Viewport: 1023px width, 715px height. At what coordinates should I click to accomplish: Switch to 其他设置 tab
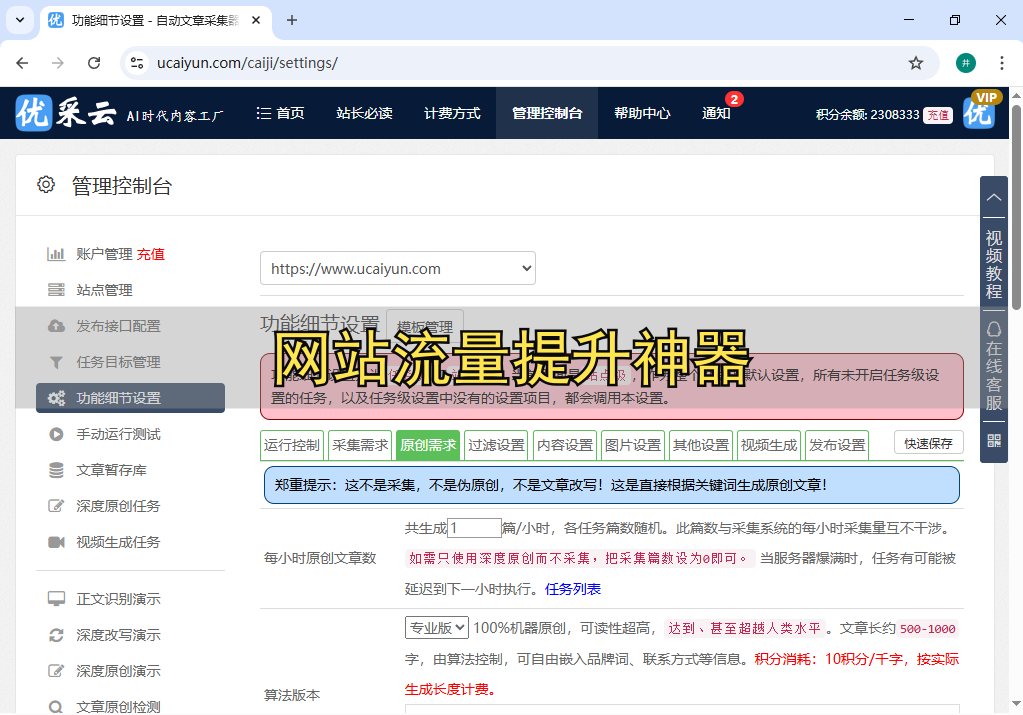click(701, 445)
